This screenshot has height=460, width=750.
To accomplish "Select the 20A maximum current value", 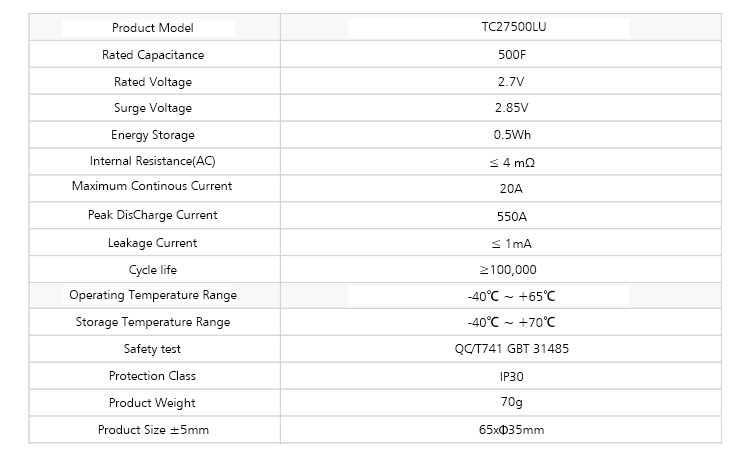I will coord(509,187).
